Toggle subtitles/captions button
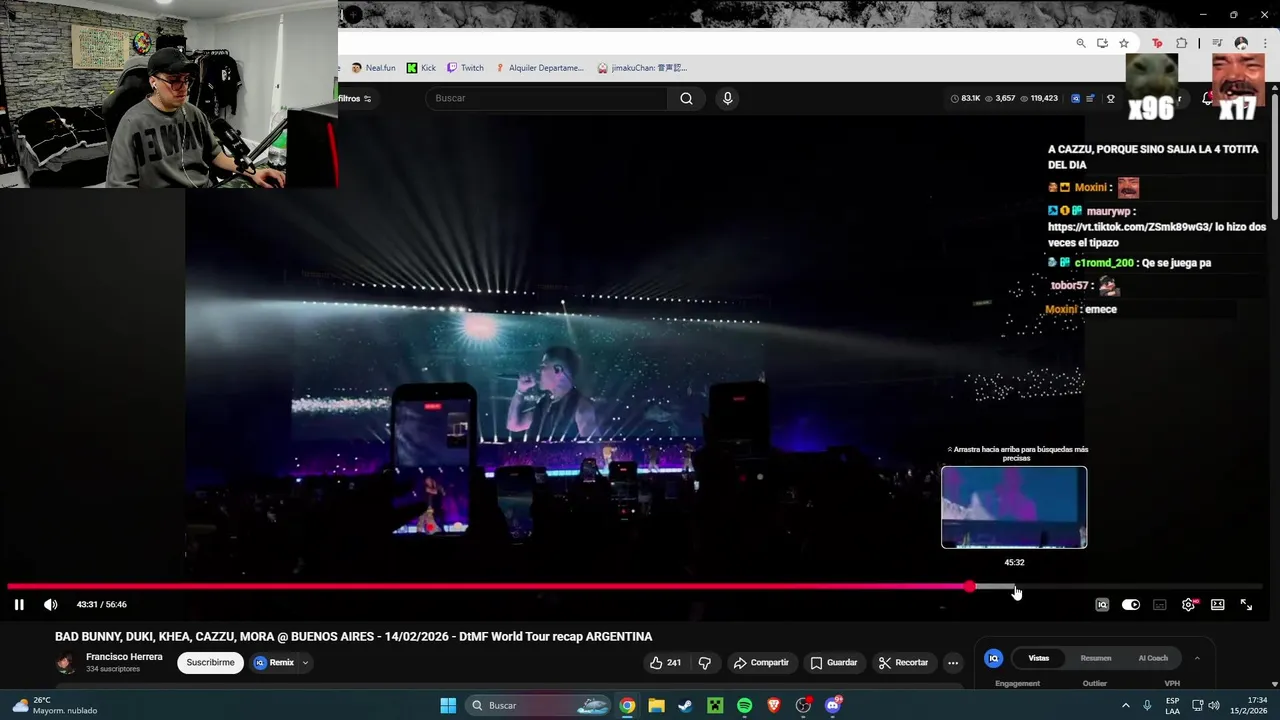 [1160, 604]
